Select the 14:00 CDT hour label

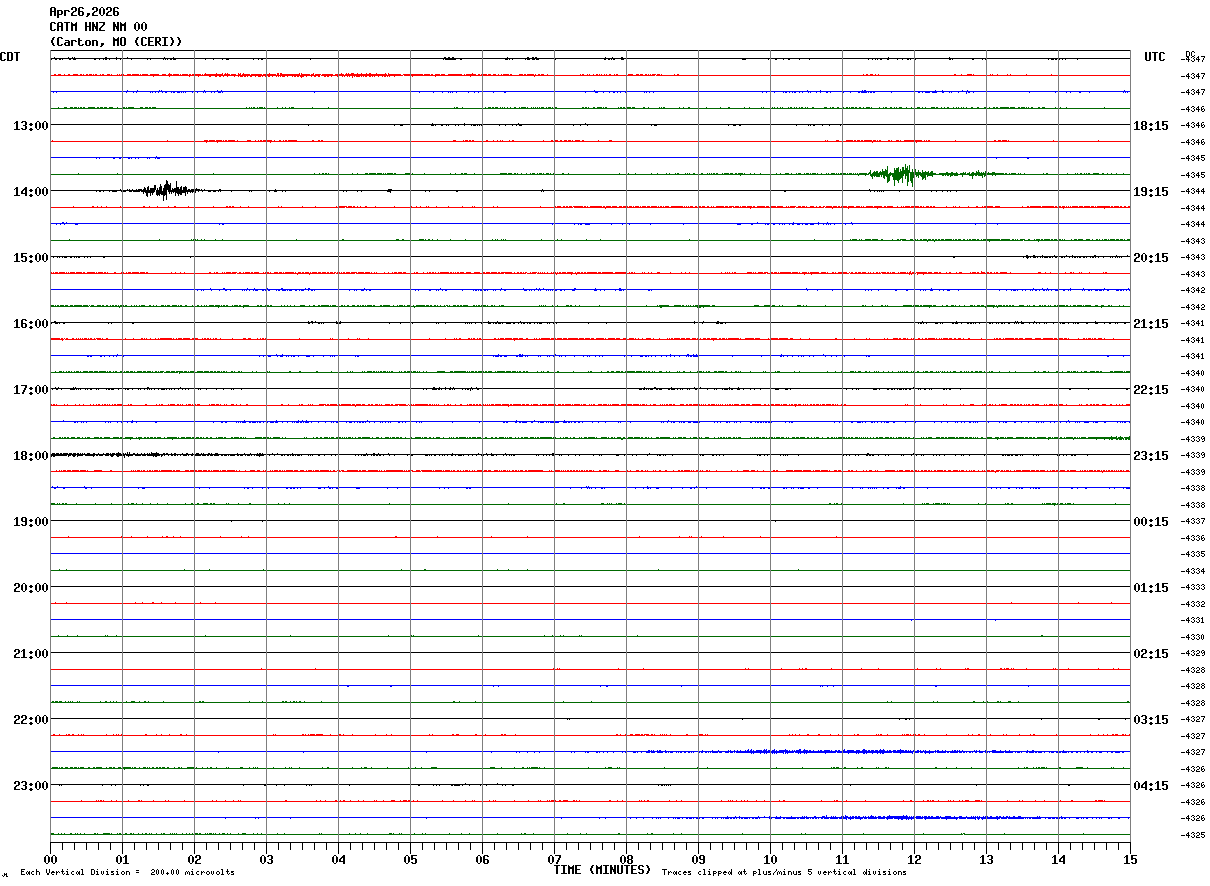30,191
